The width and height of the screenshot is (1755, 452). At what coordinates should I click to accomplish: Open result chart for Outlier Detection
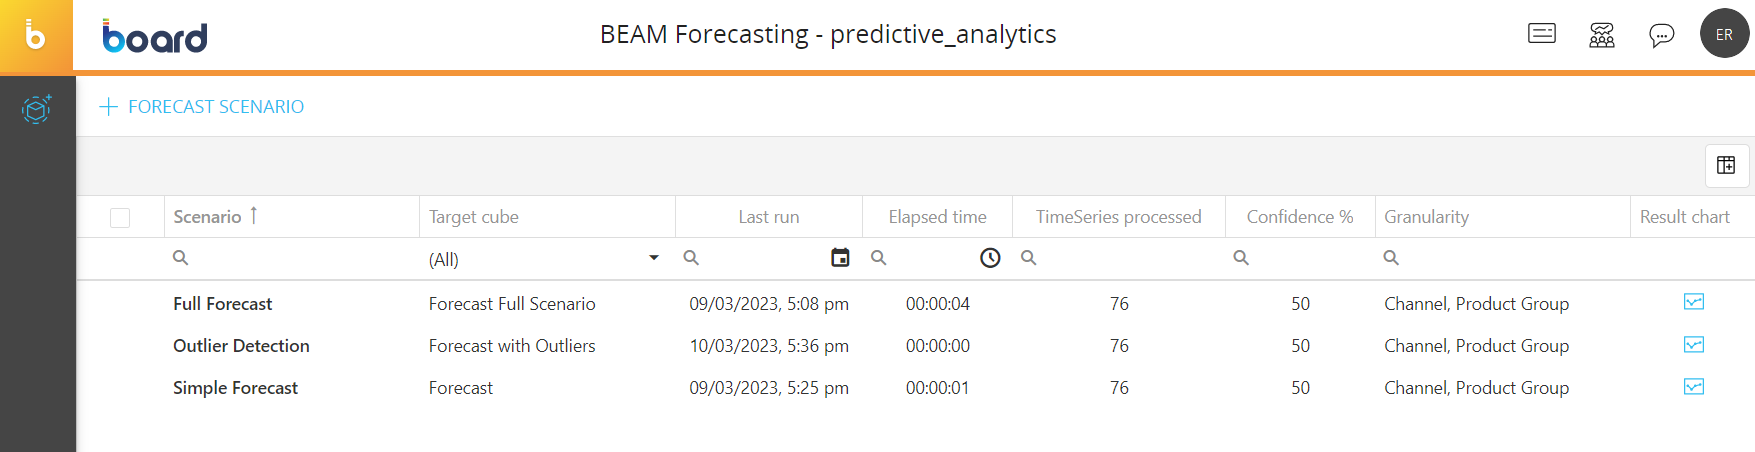pyautogui.click(x=1693, y=345)
